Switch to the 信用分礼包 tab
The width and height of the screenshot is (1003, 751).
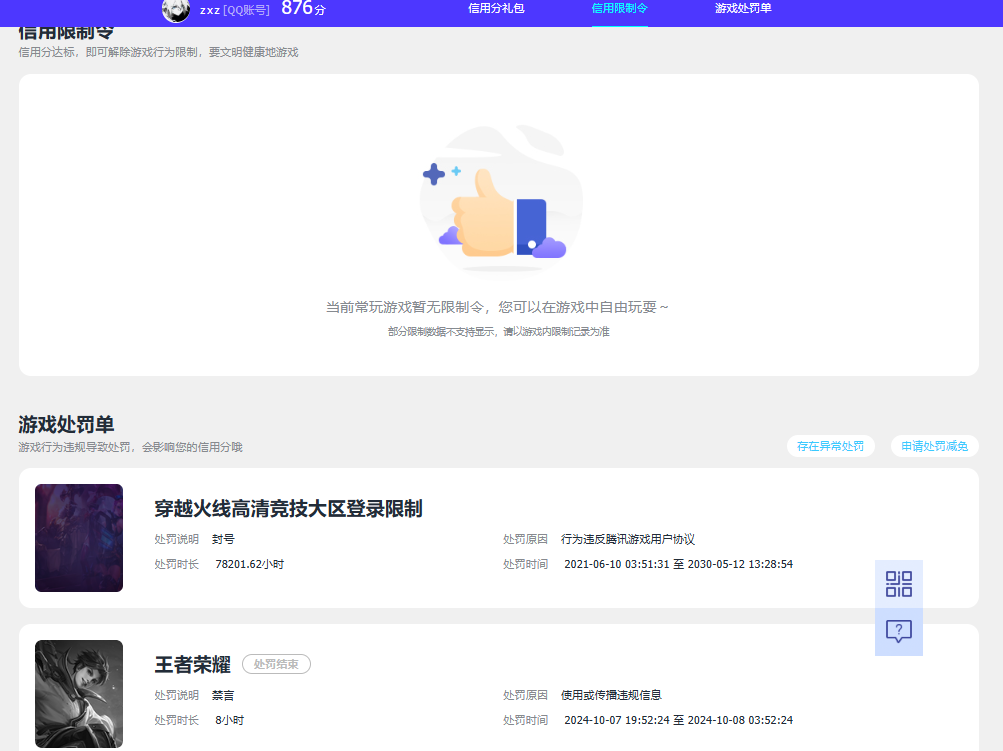pos(496,8)
